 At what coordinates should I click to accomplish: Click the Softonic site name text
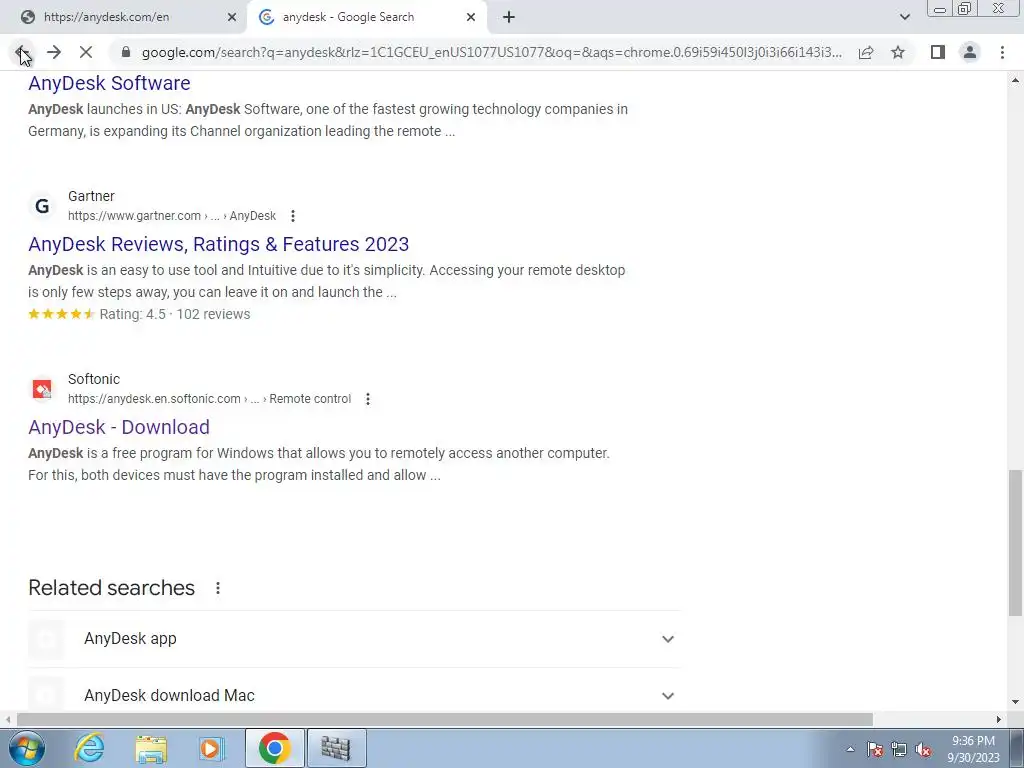tap(94, 379)
